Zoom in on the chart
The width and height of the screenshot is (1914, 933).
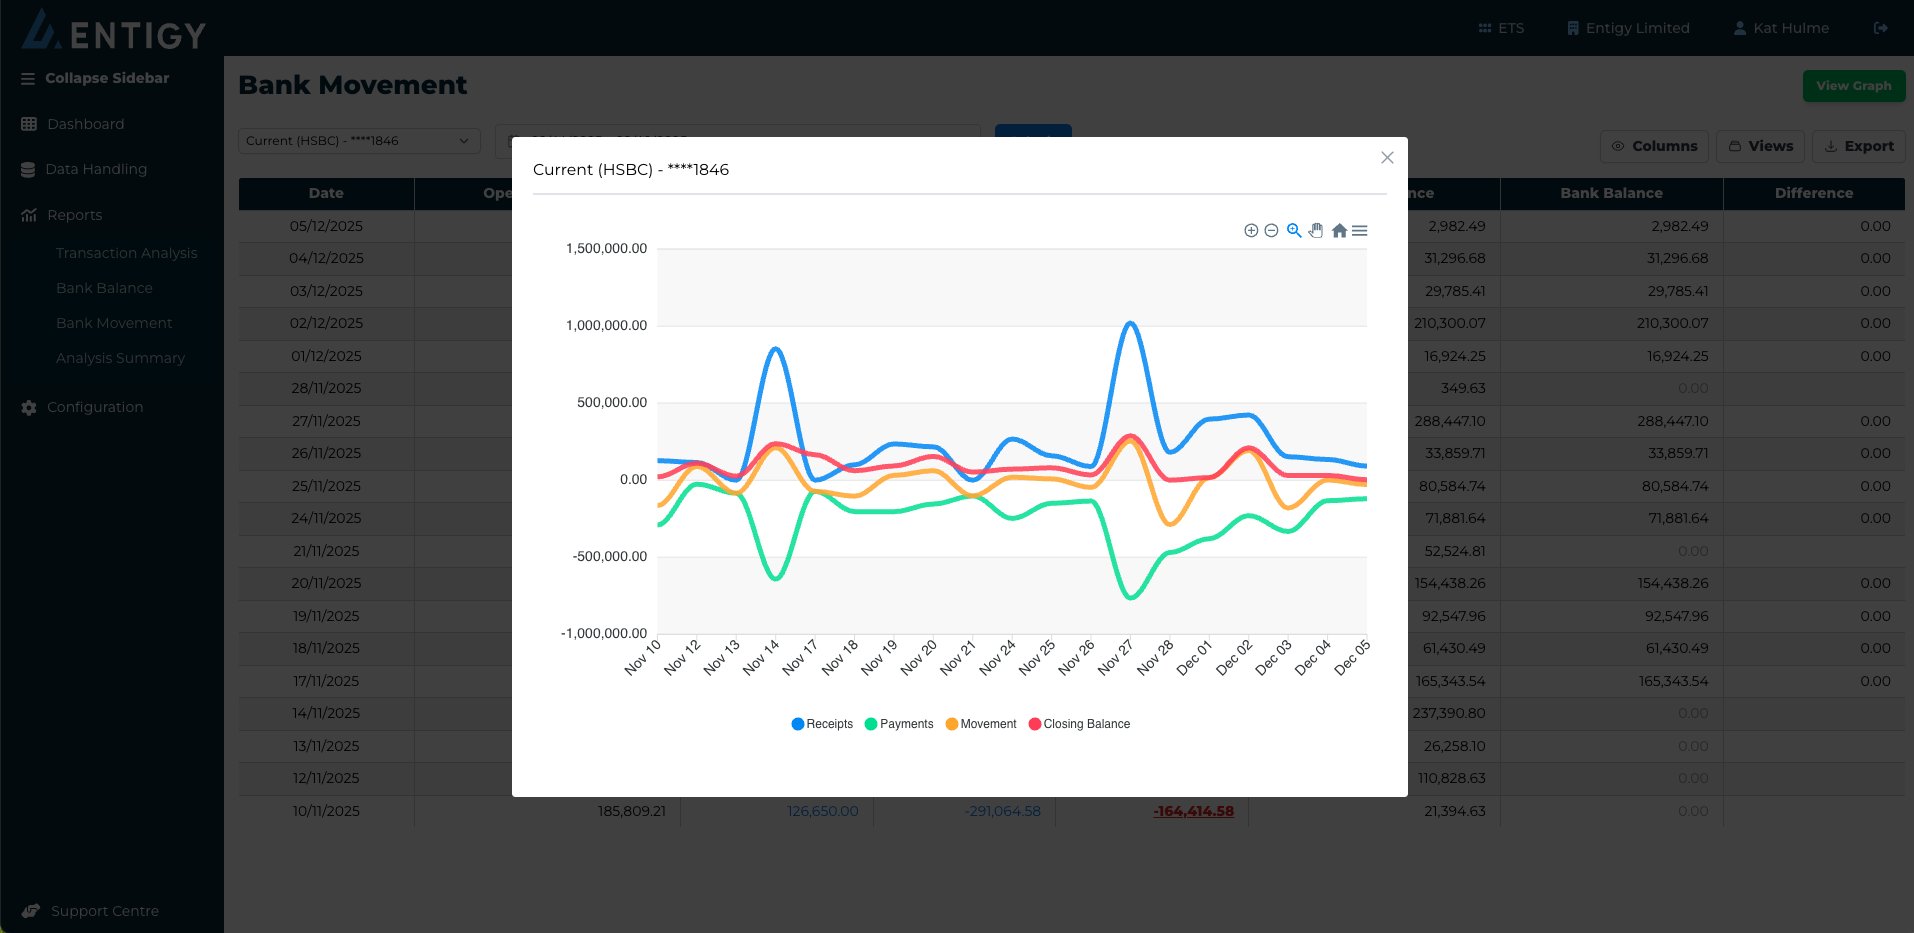point(1251,230)
